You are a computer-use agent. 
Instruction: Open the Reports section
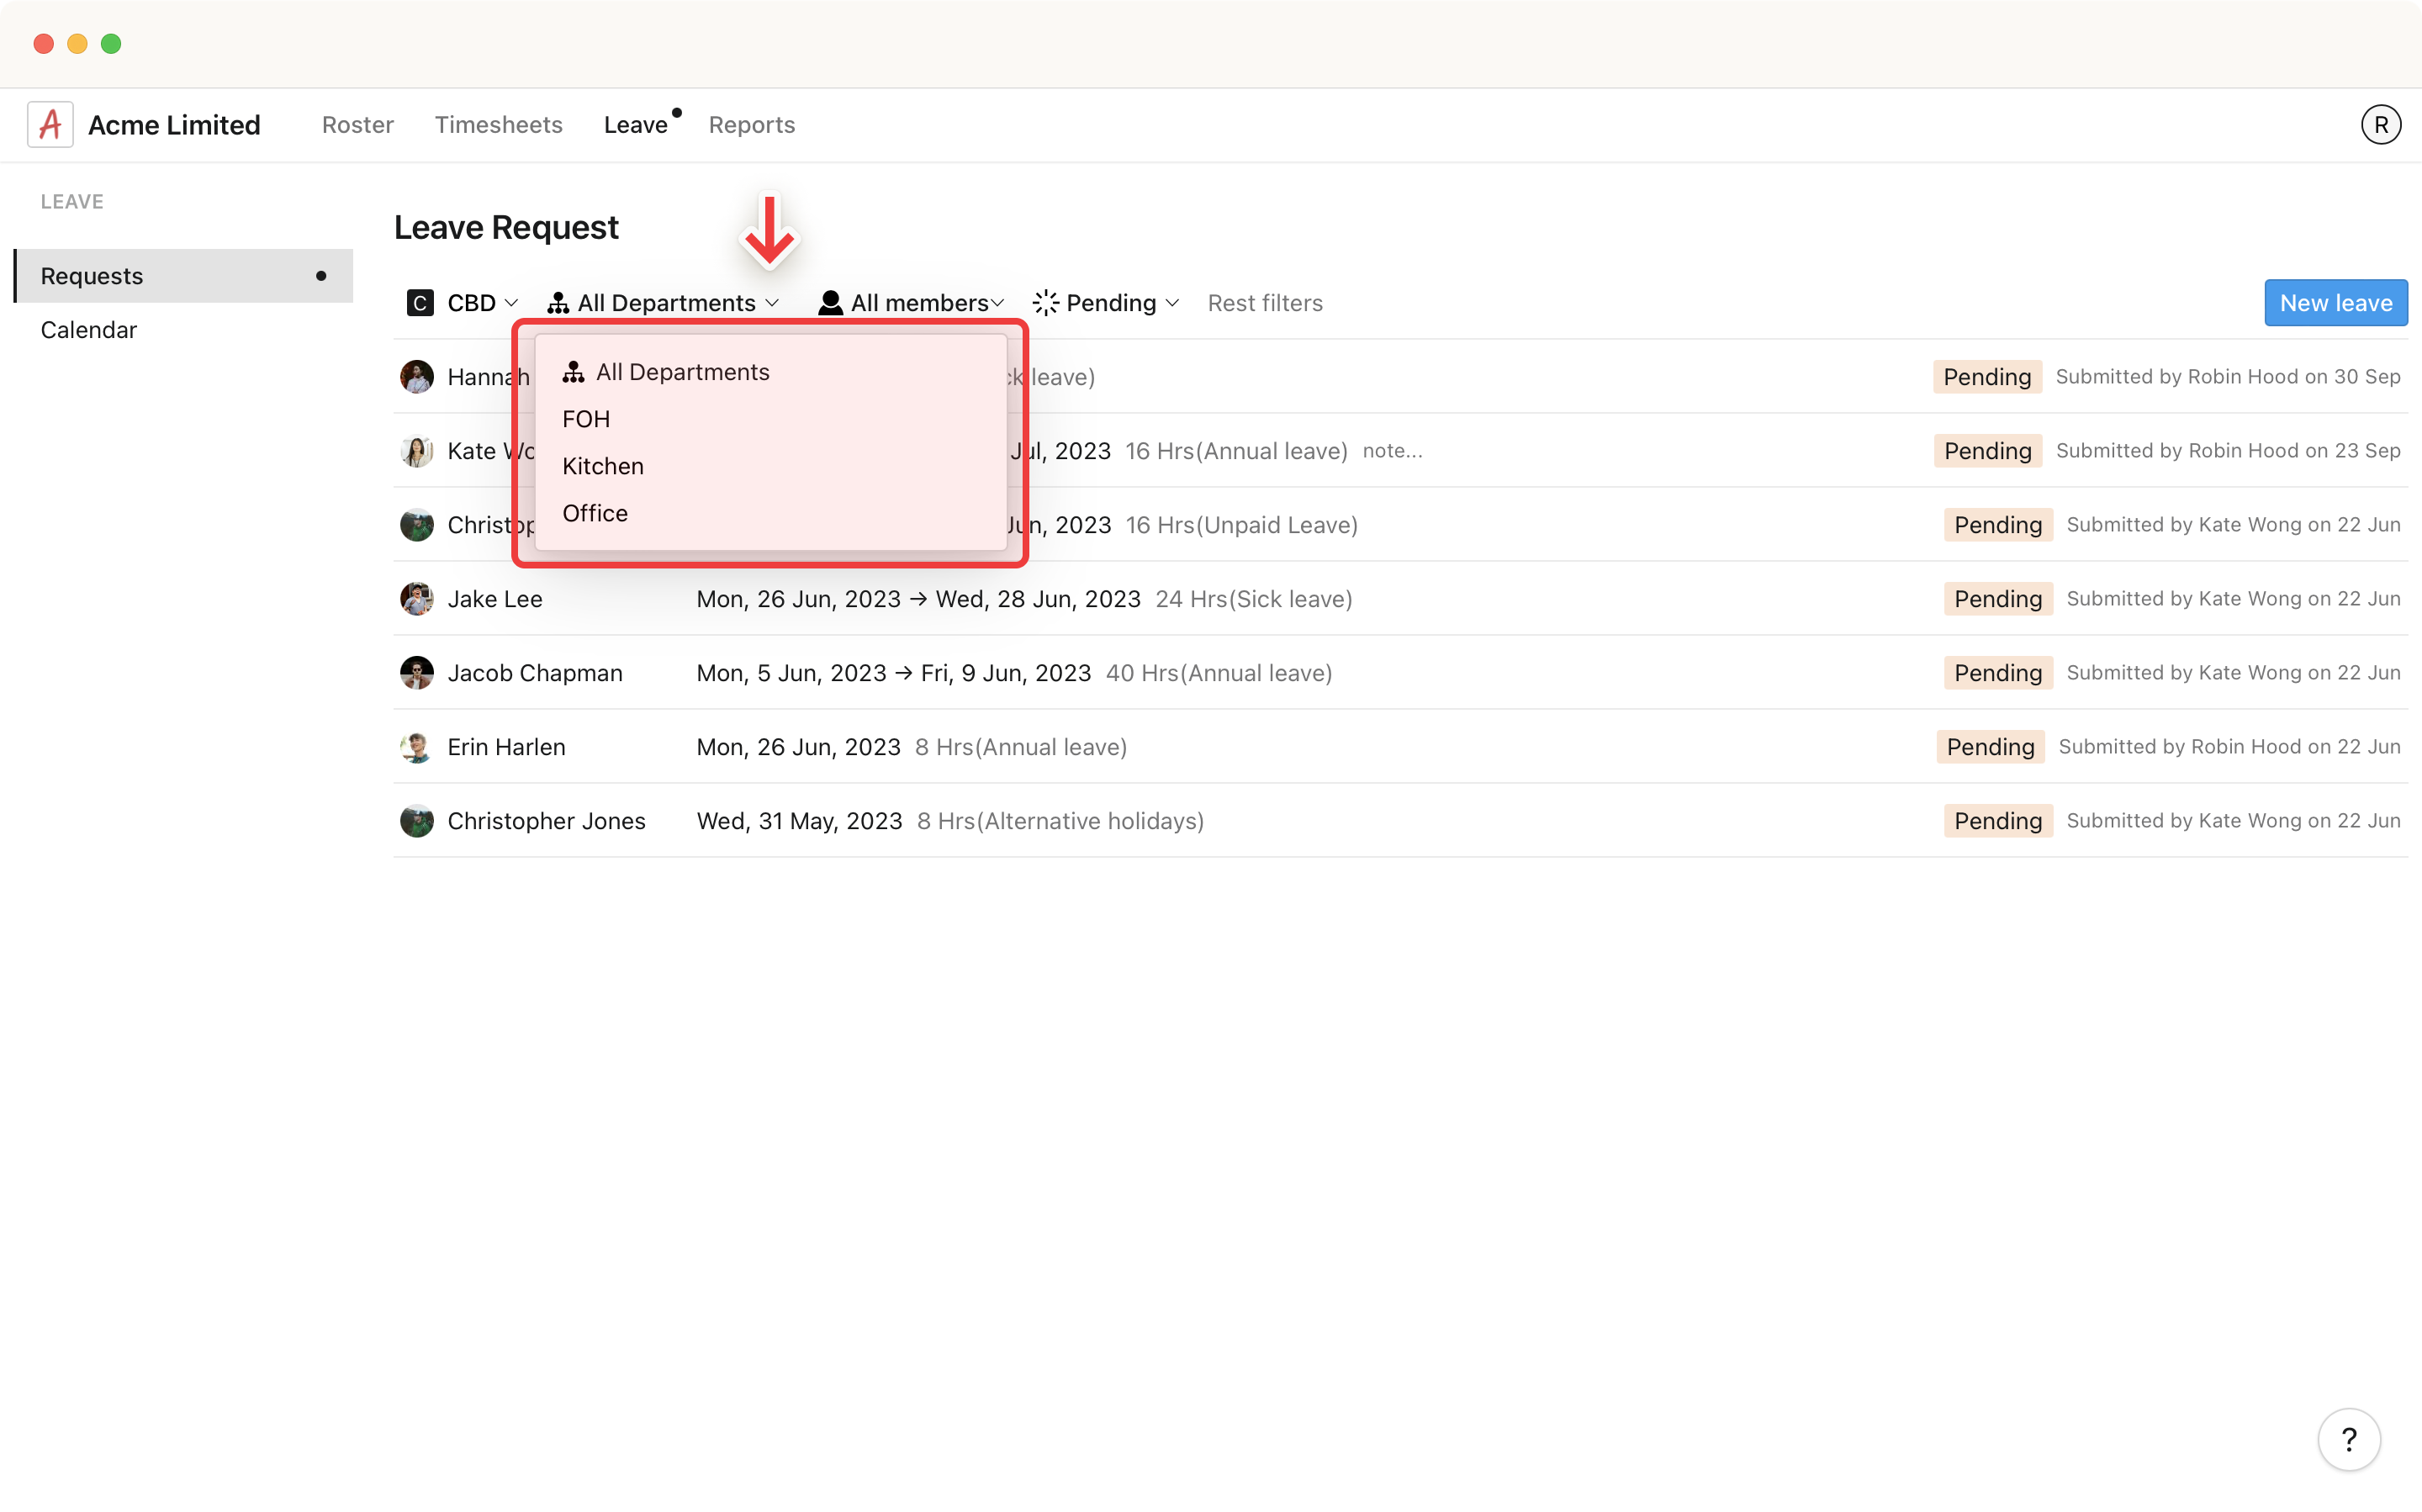click(751, 124)
